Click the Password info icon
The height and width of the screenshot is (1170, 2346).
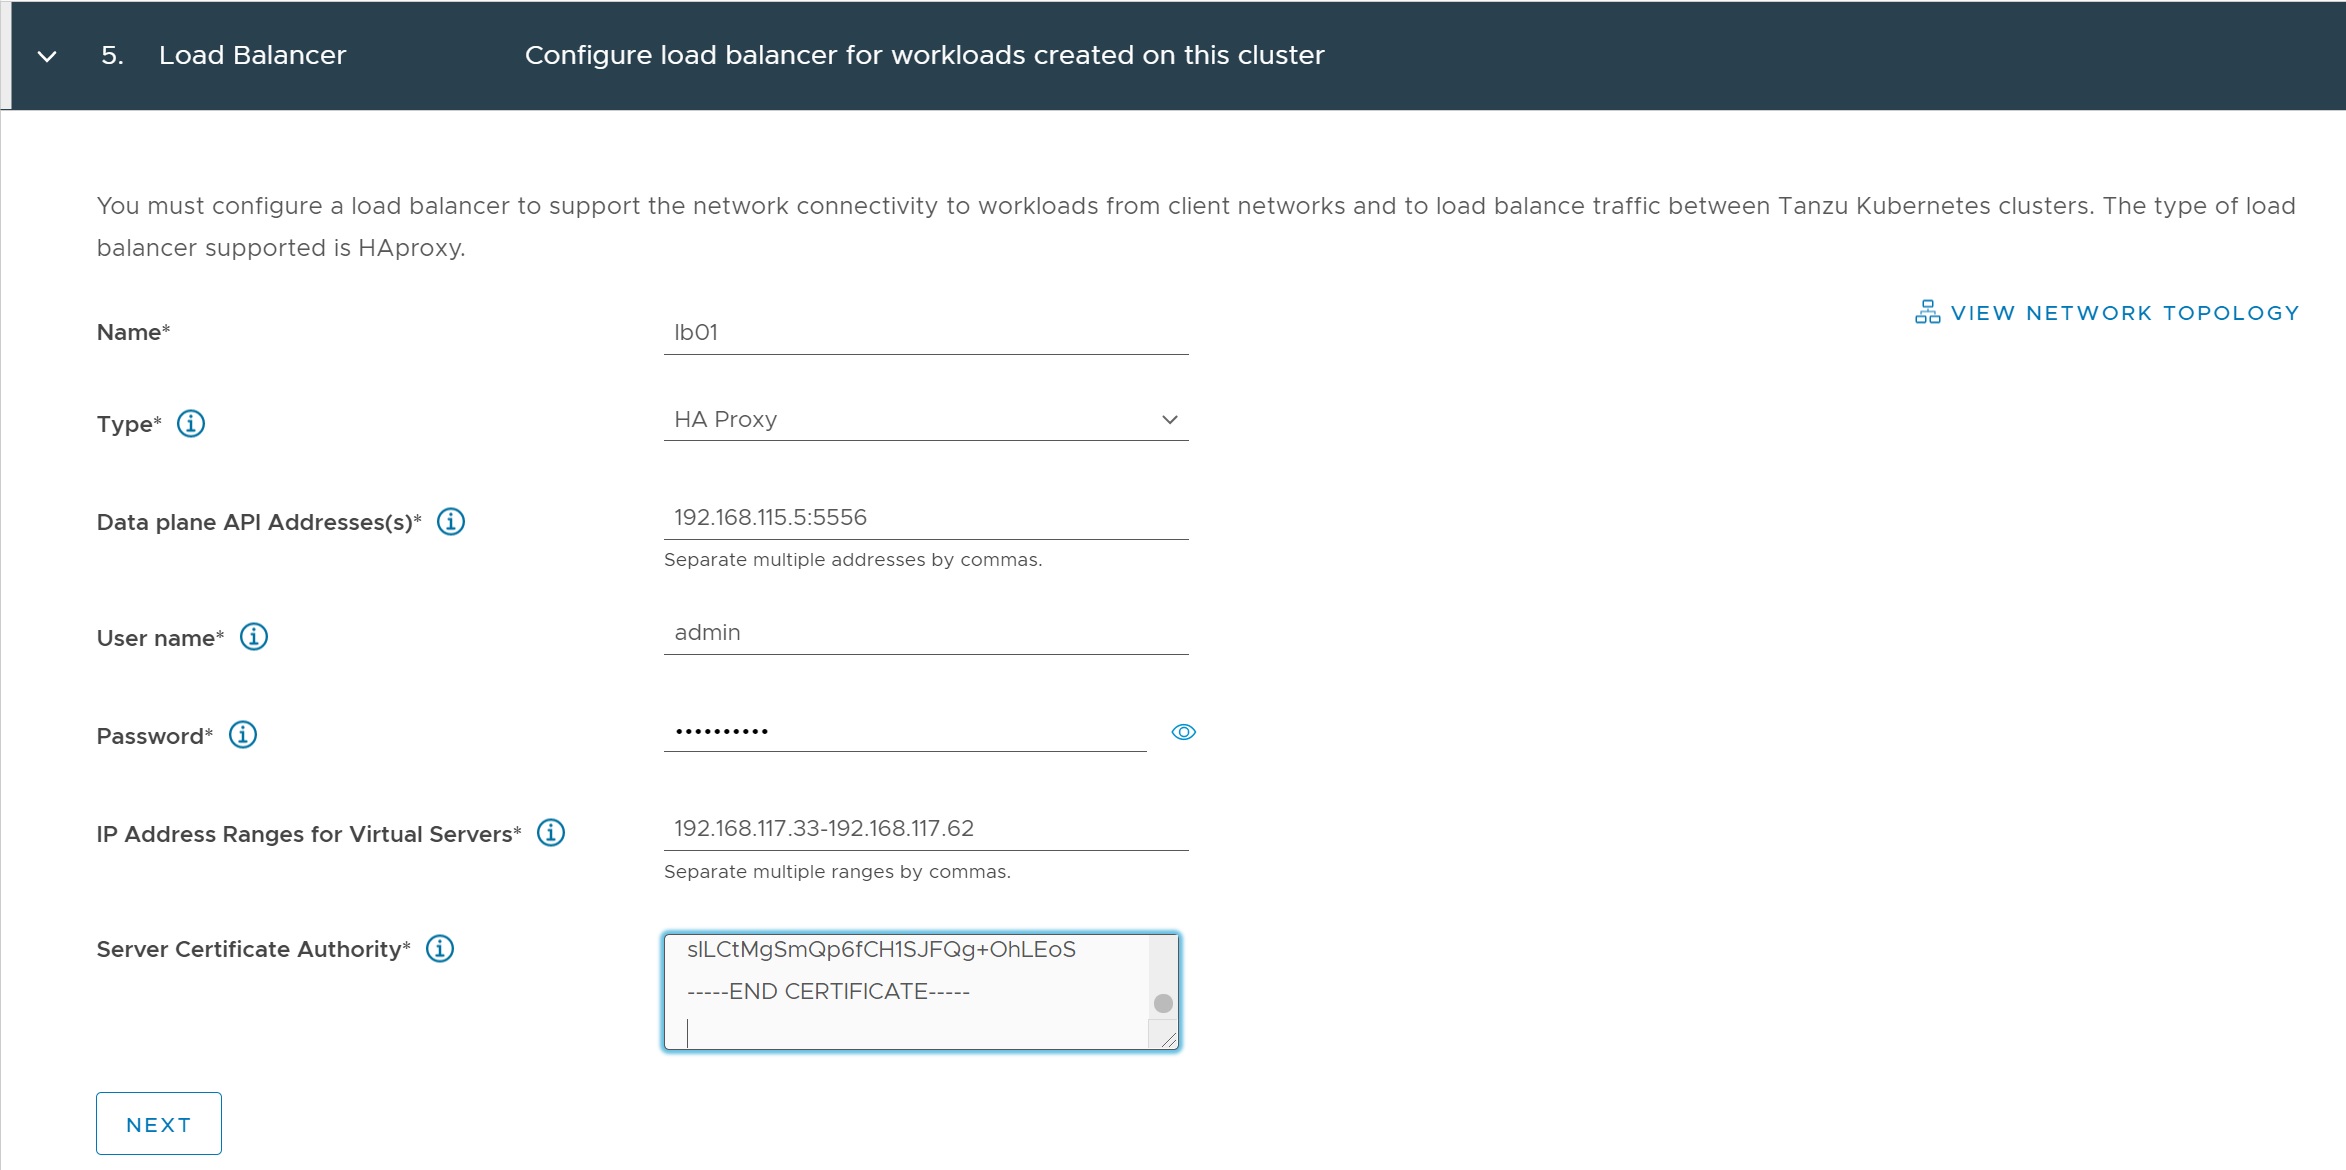click(x=243, y=735)
